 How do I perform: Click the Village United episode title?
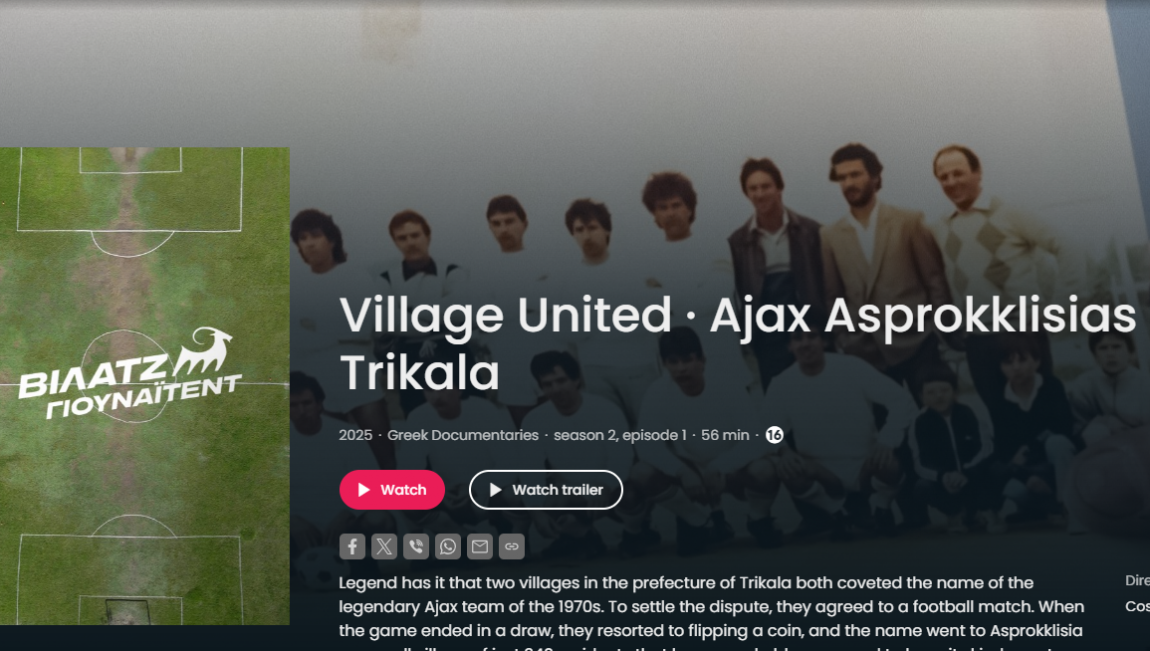[x=737, y=343]
